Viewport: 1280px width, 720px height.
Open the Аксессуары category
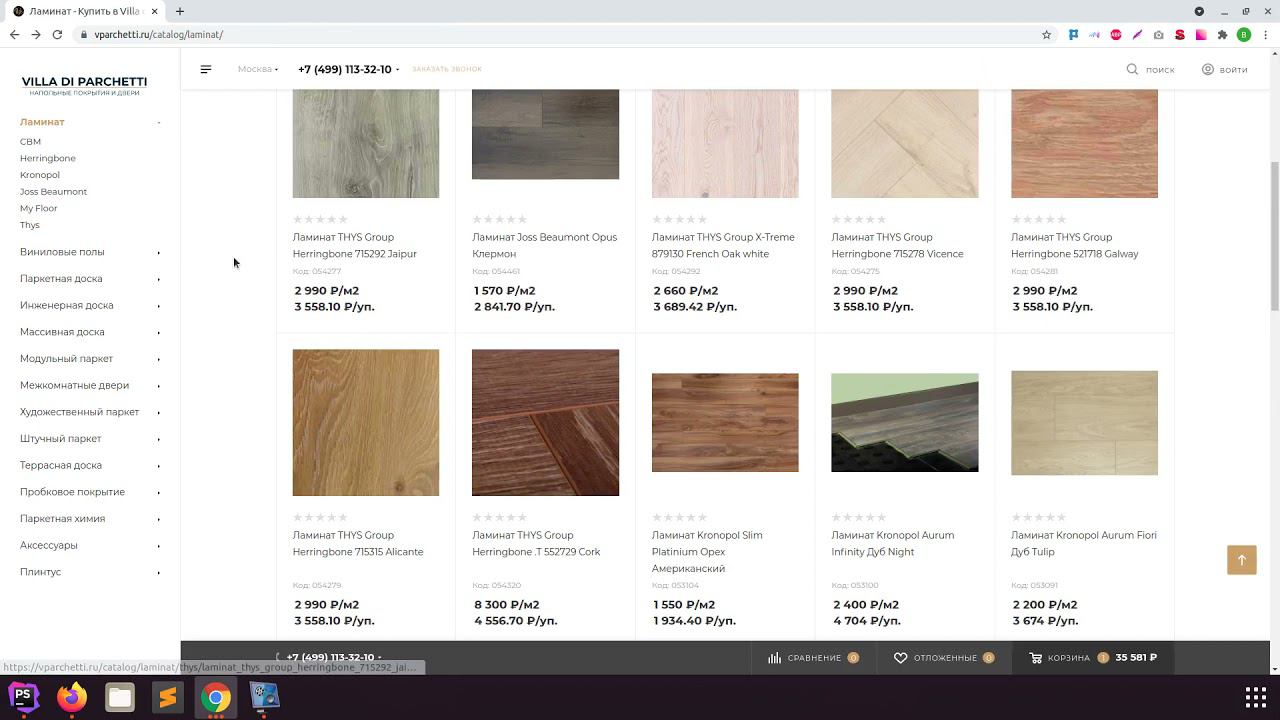pos(49,545)
